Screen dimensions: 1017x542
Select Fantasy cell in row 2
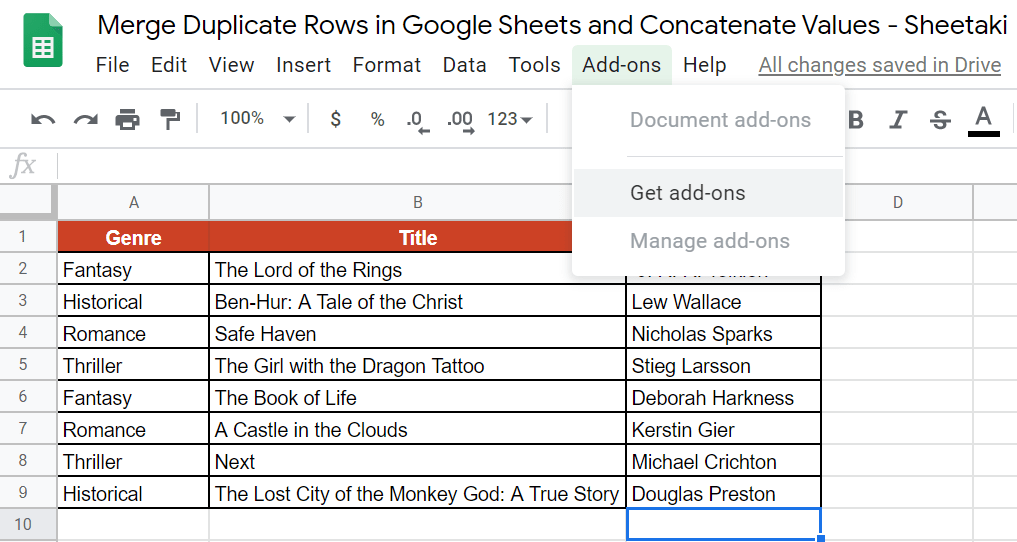pos(134,269)
